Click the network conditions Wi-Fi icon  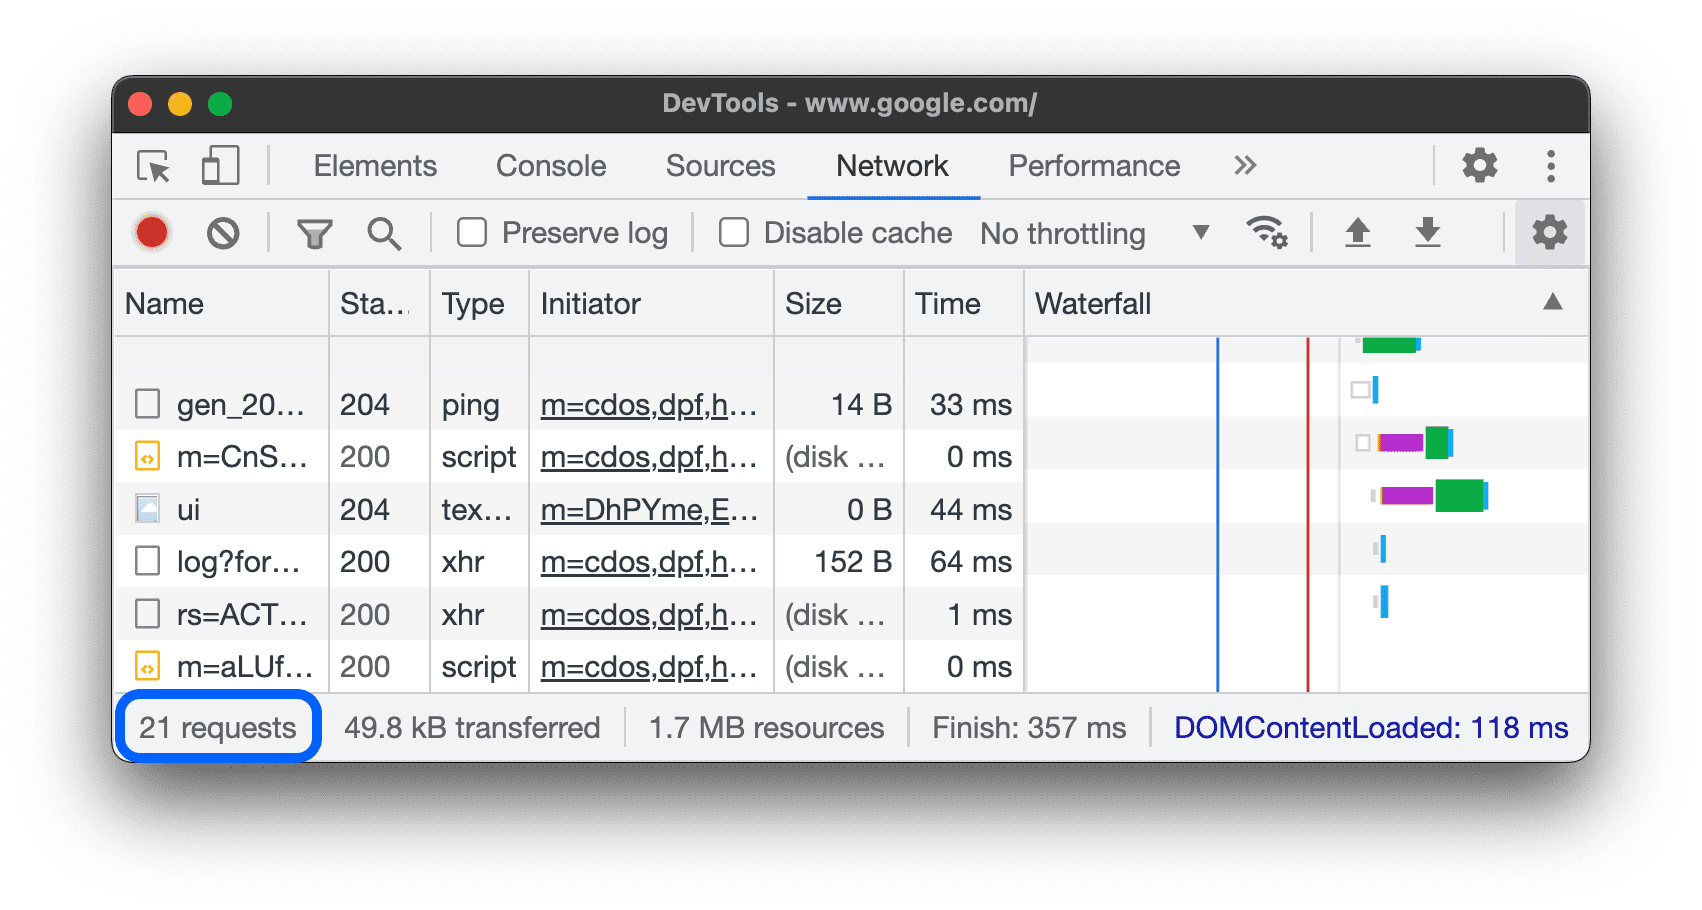tap(1267, 232)
